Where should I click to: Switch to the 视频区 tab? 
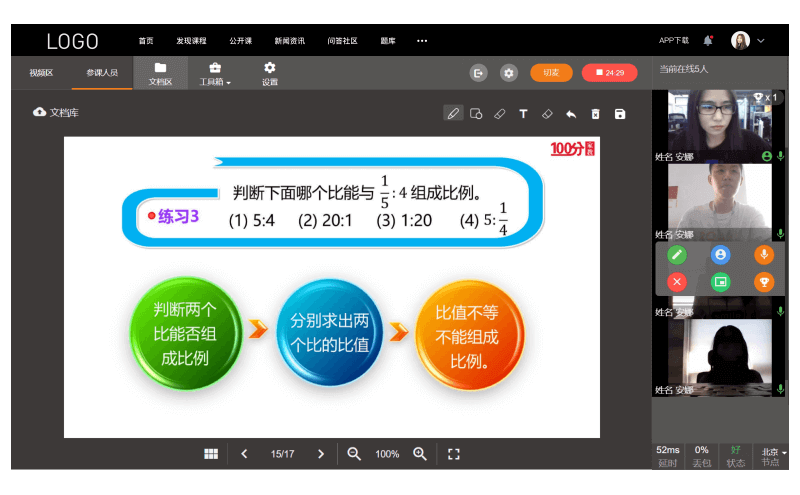coord(41,73)
